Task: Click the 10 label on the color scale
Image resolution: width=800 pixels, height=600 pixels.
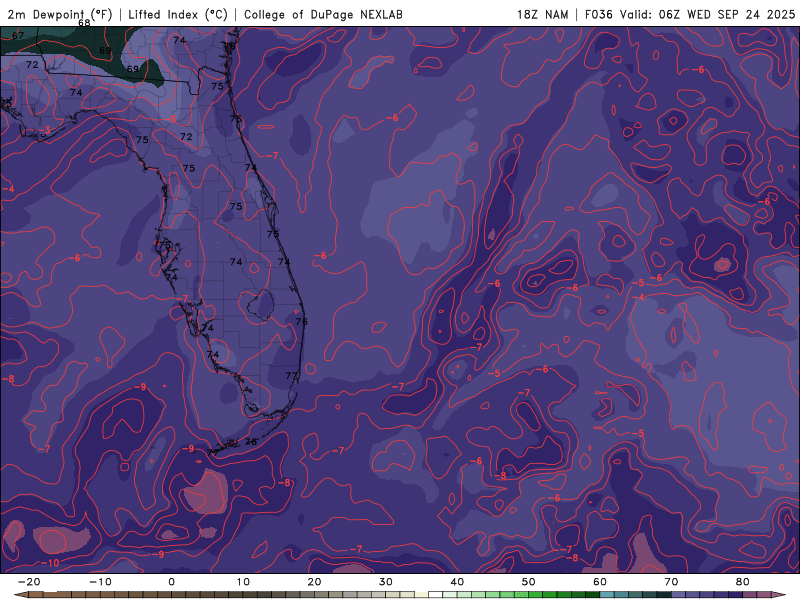Action: click(x=243, y=582)
